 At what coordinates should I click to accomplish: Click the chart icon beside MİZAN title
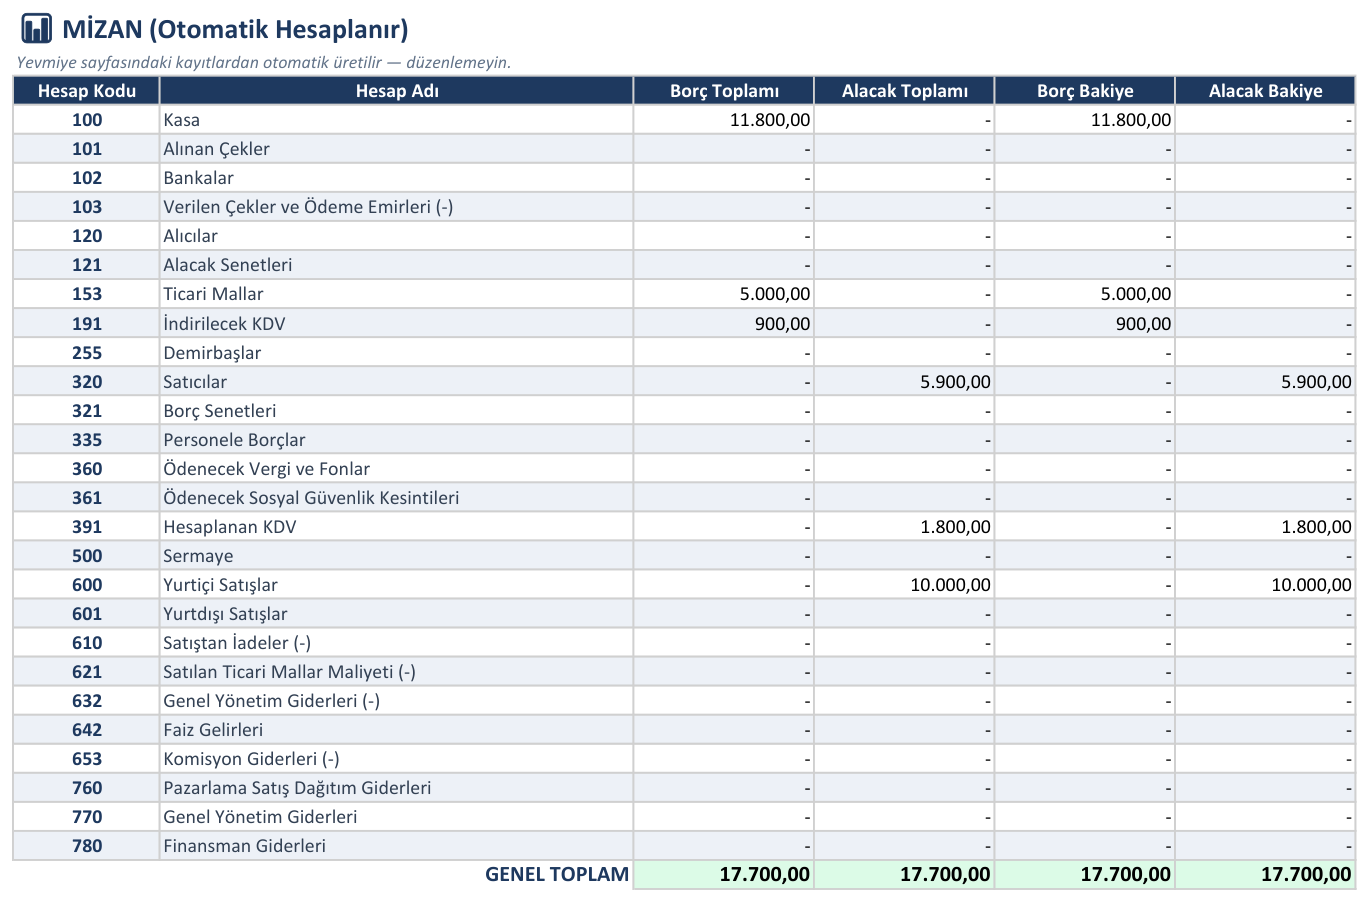(36, 28)
